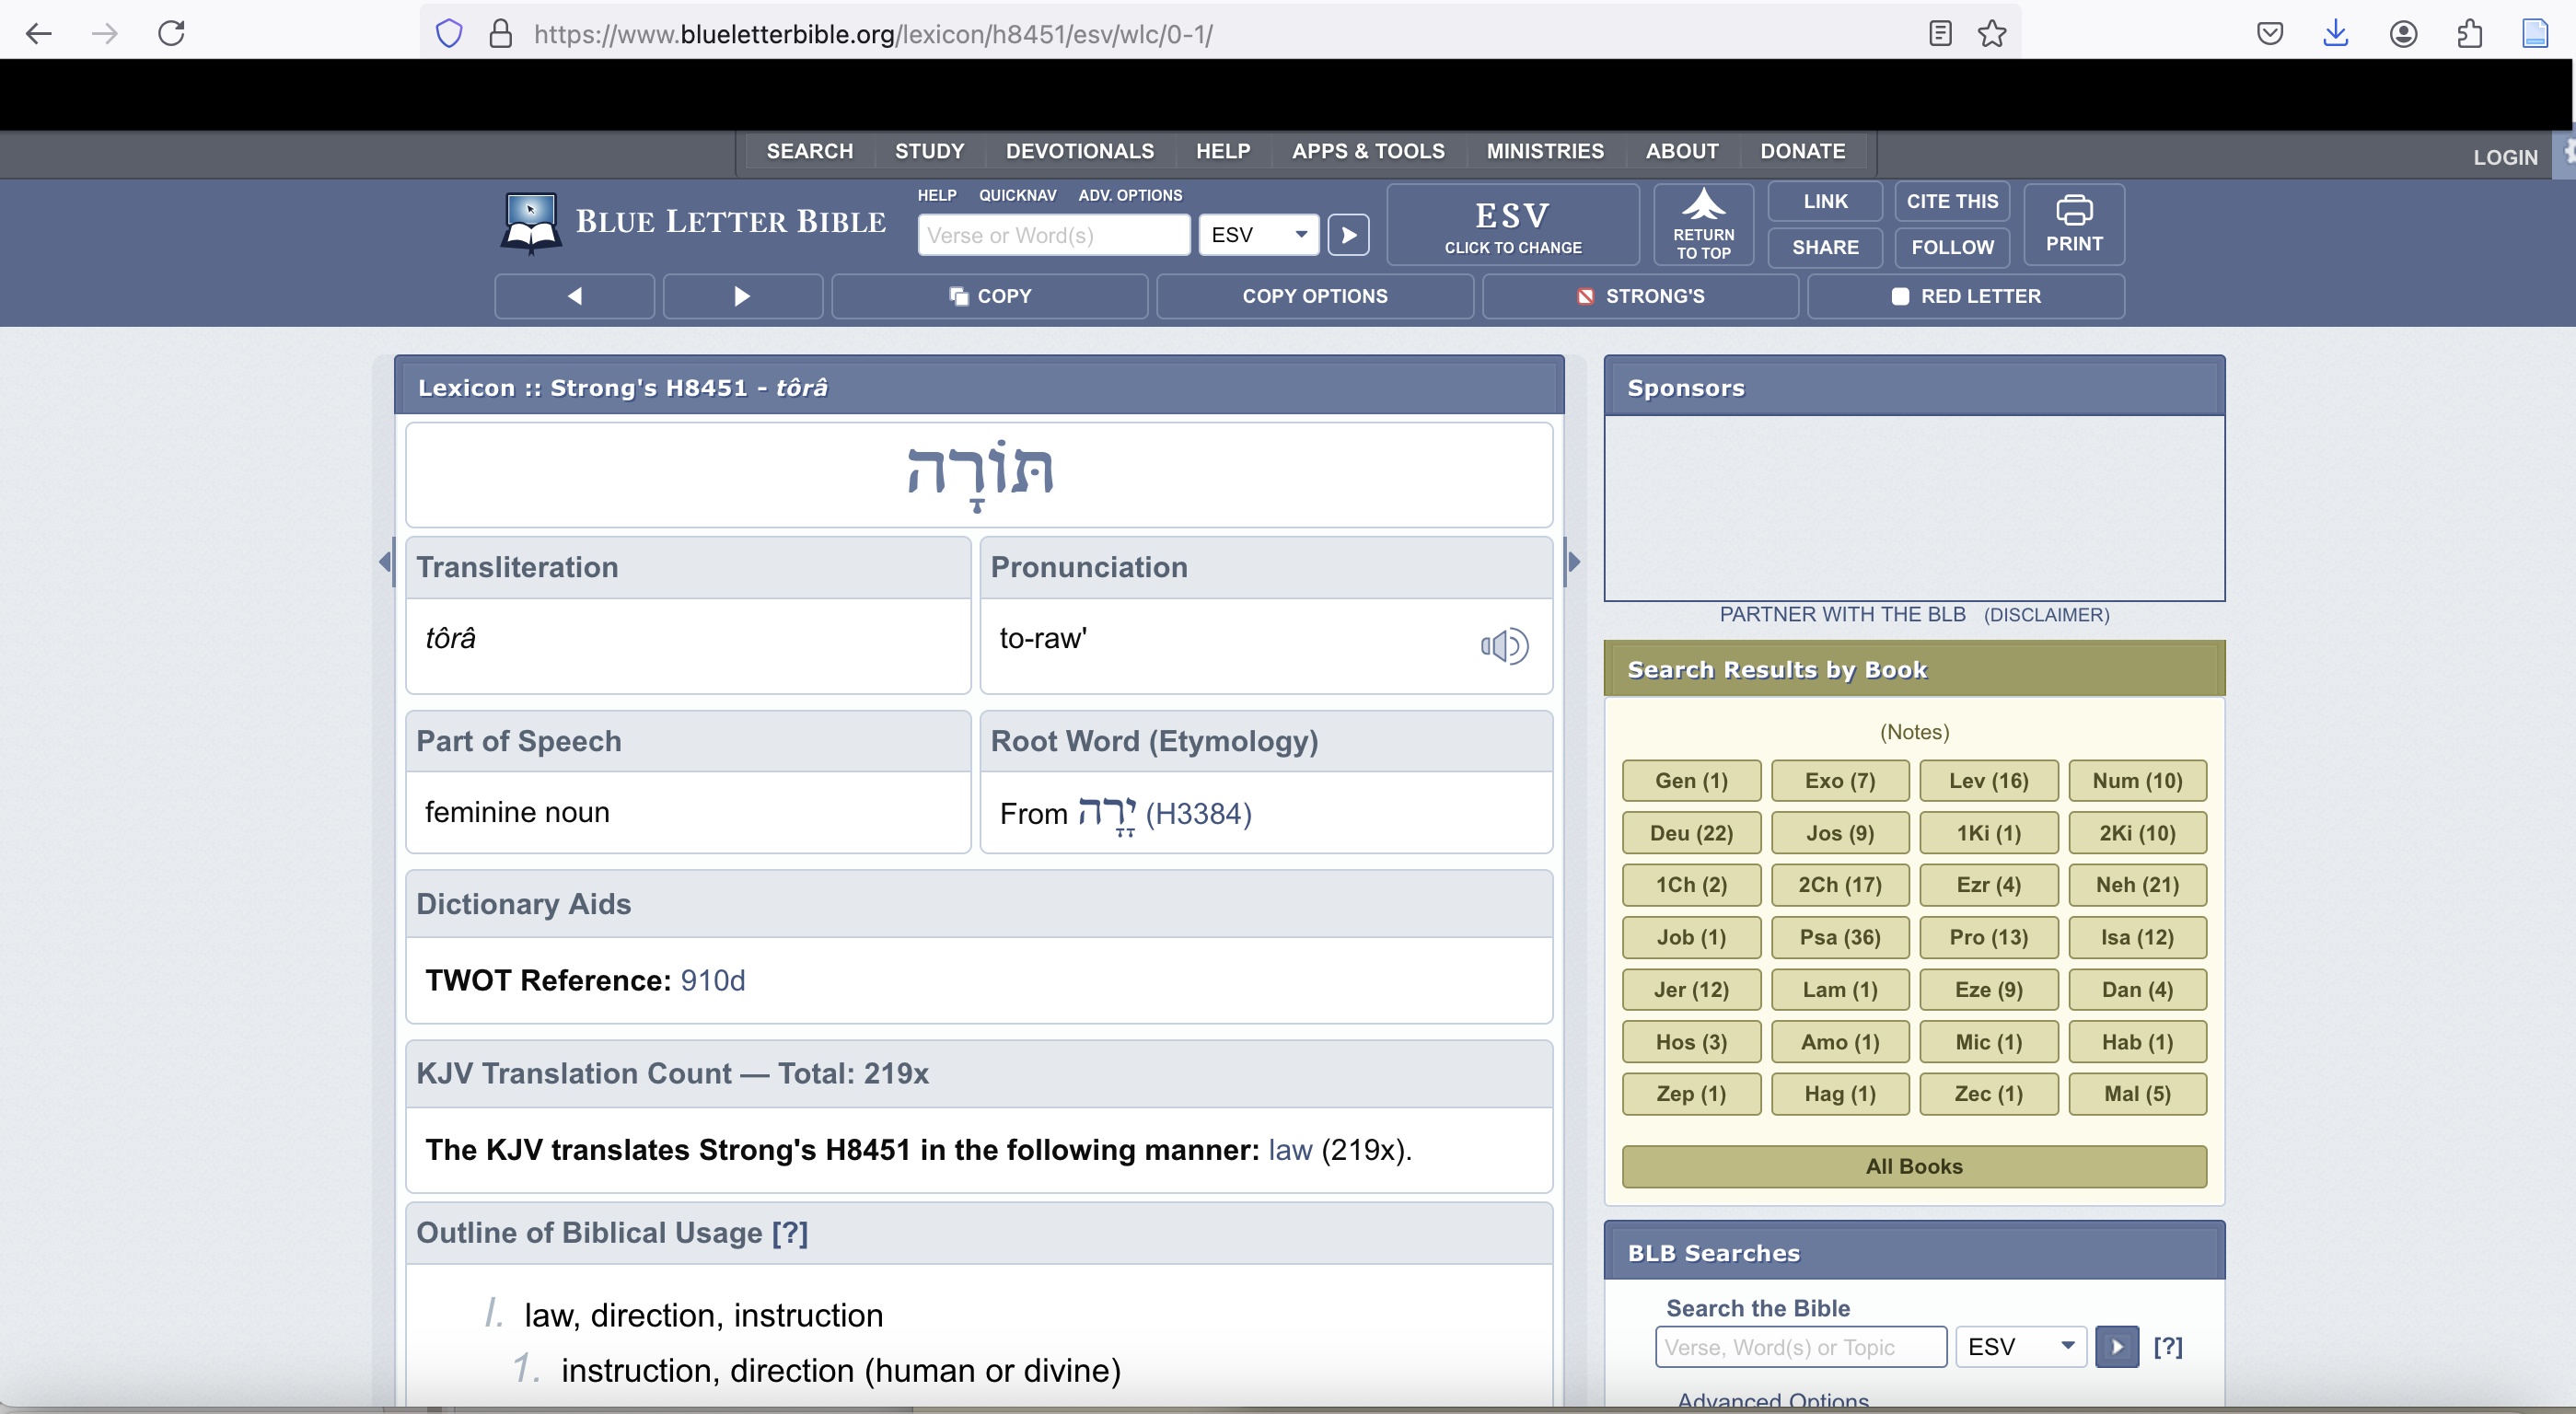Open browser extensions menu
This screenshot has height=1414, width=2576.
[2470, 34]
